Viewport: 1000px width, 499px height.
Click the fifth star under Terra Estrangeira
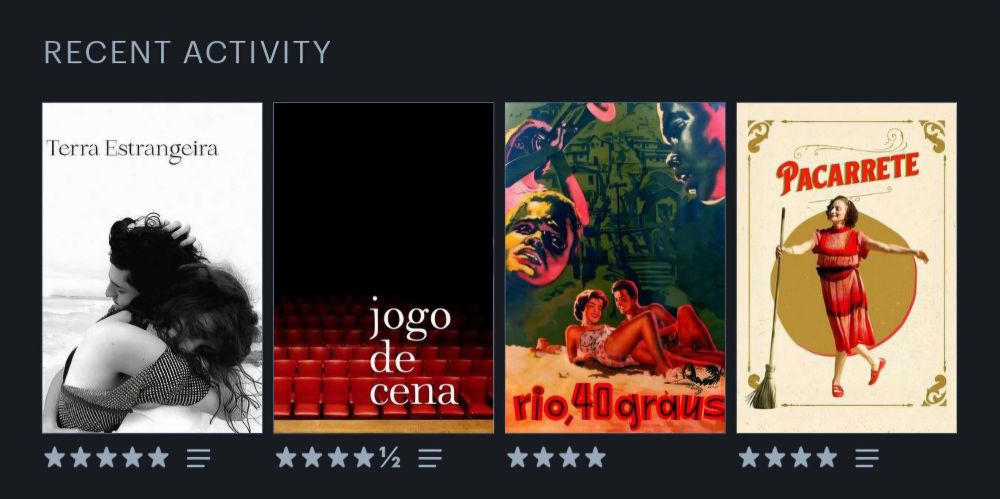click(158, 457)
